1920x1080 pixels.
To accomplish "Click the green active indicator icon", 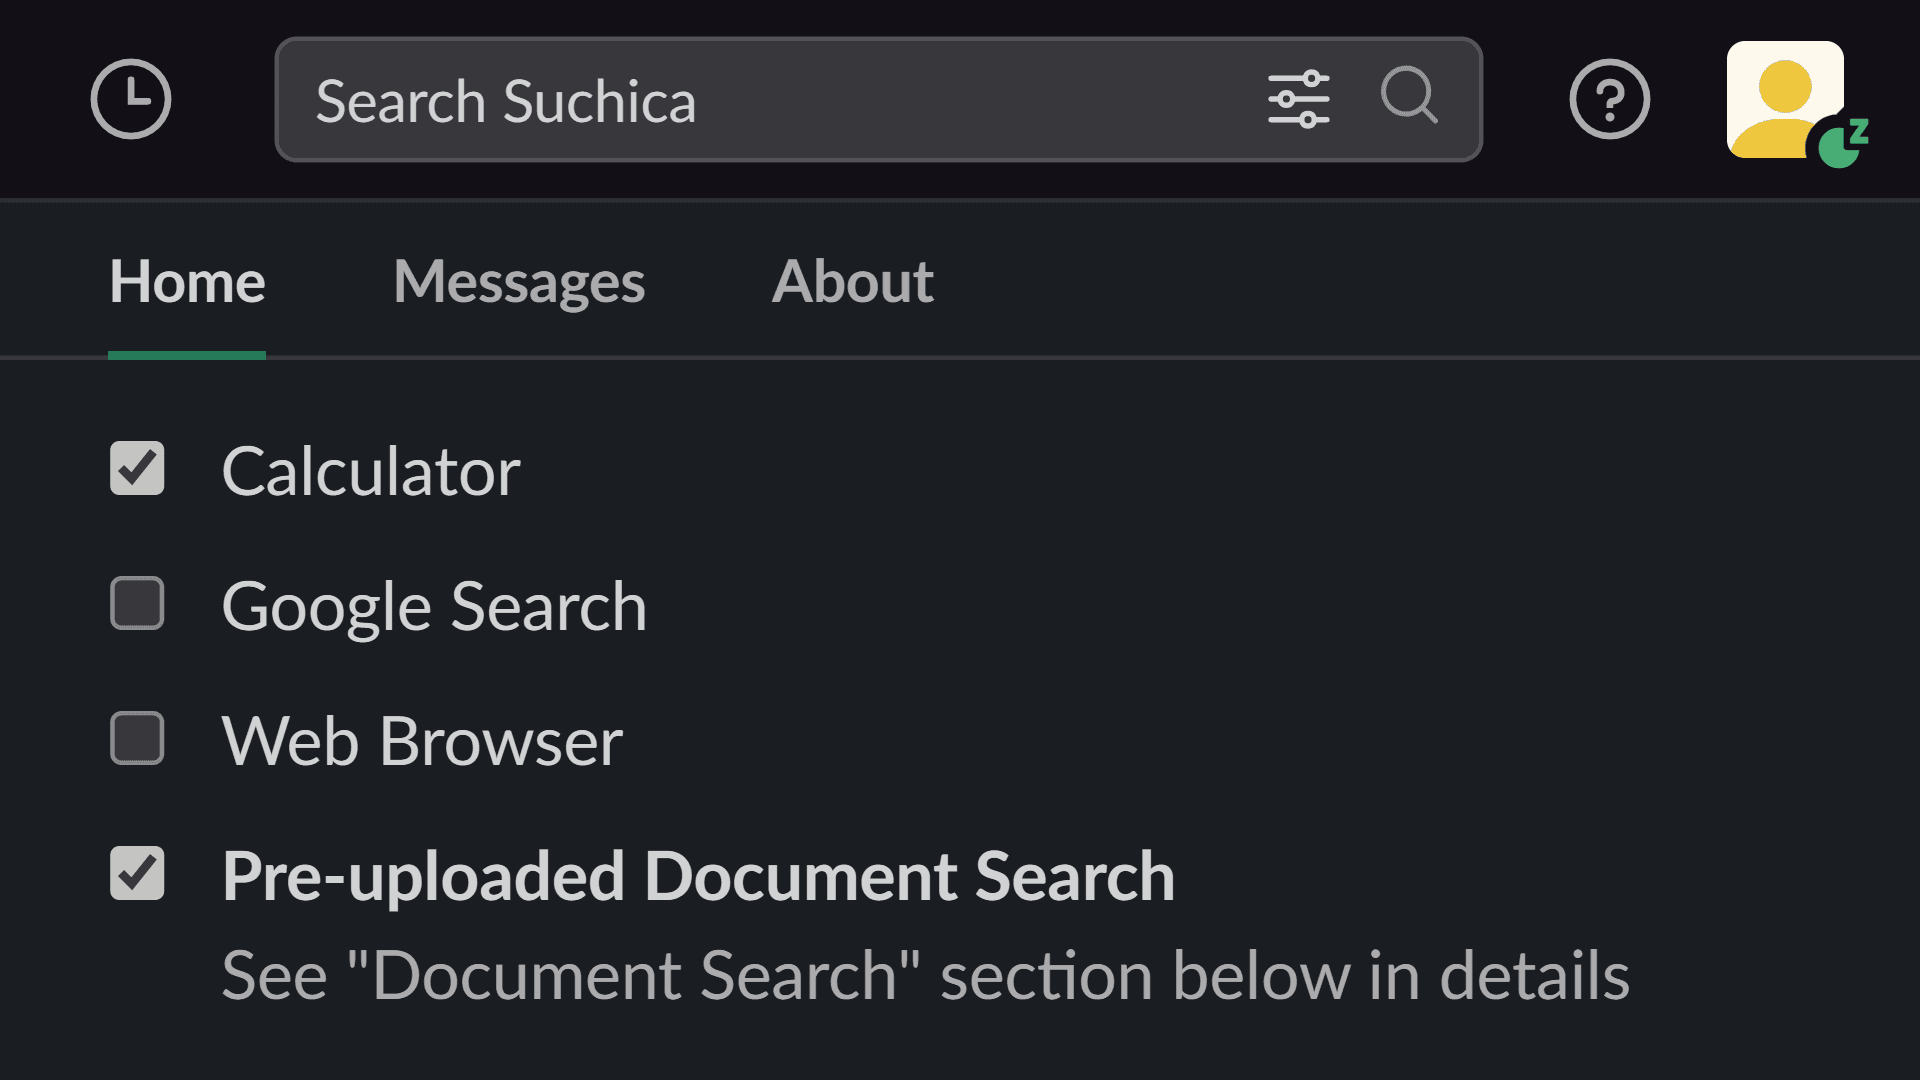I will (x=1840, y=145).
